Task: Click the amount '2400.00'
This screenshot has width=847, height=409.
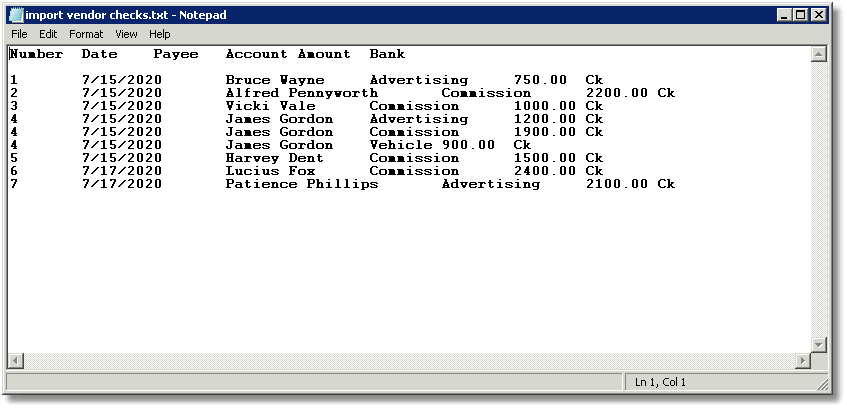Action: 545,171
